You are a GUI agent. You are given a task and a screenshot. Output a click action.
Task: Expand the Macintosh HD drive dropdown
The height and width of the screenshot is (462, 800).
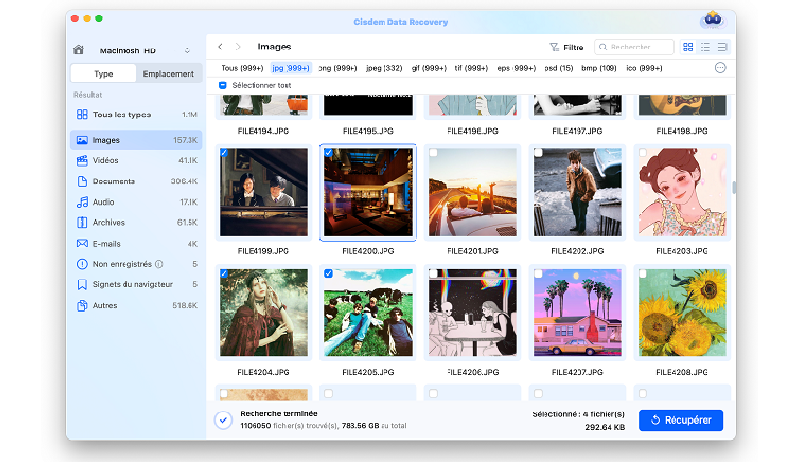(x=187, y=50)
